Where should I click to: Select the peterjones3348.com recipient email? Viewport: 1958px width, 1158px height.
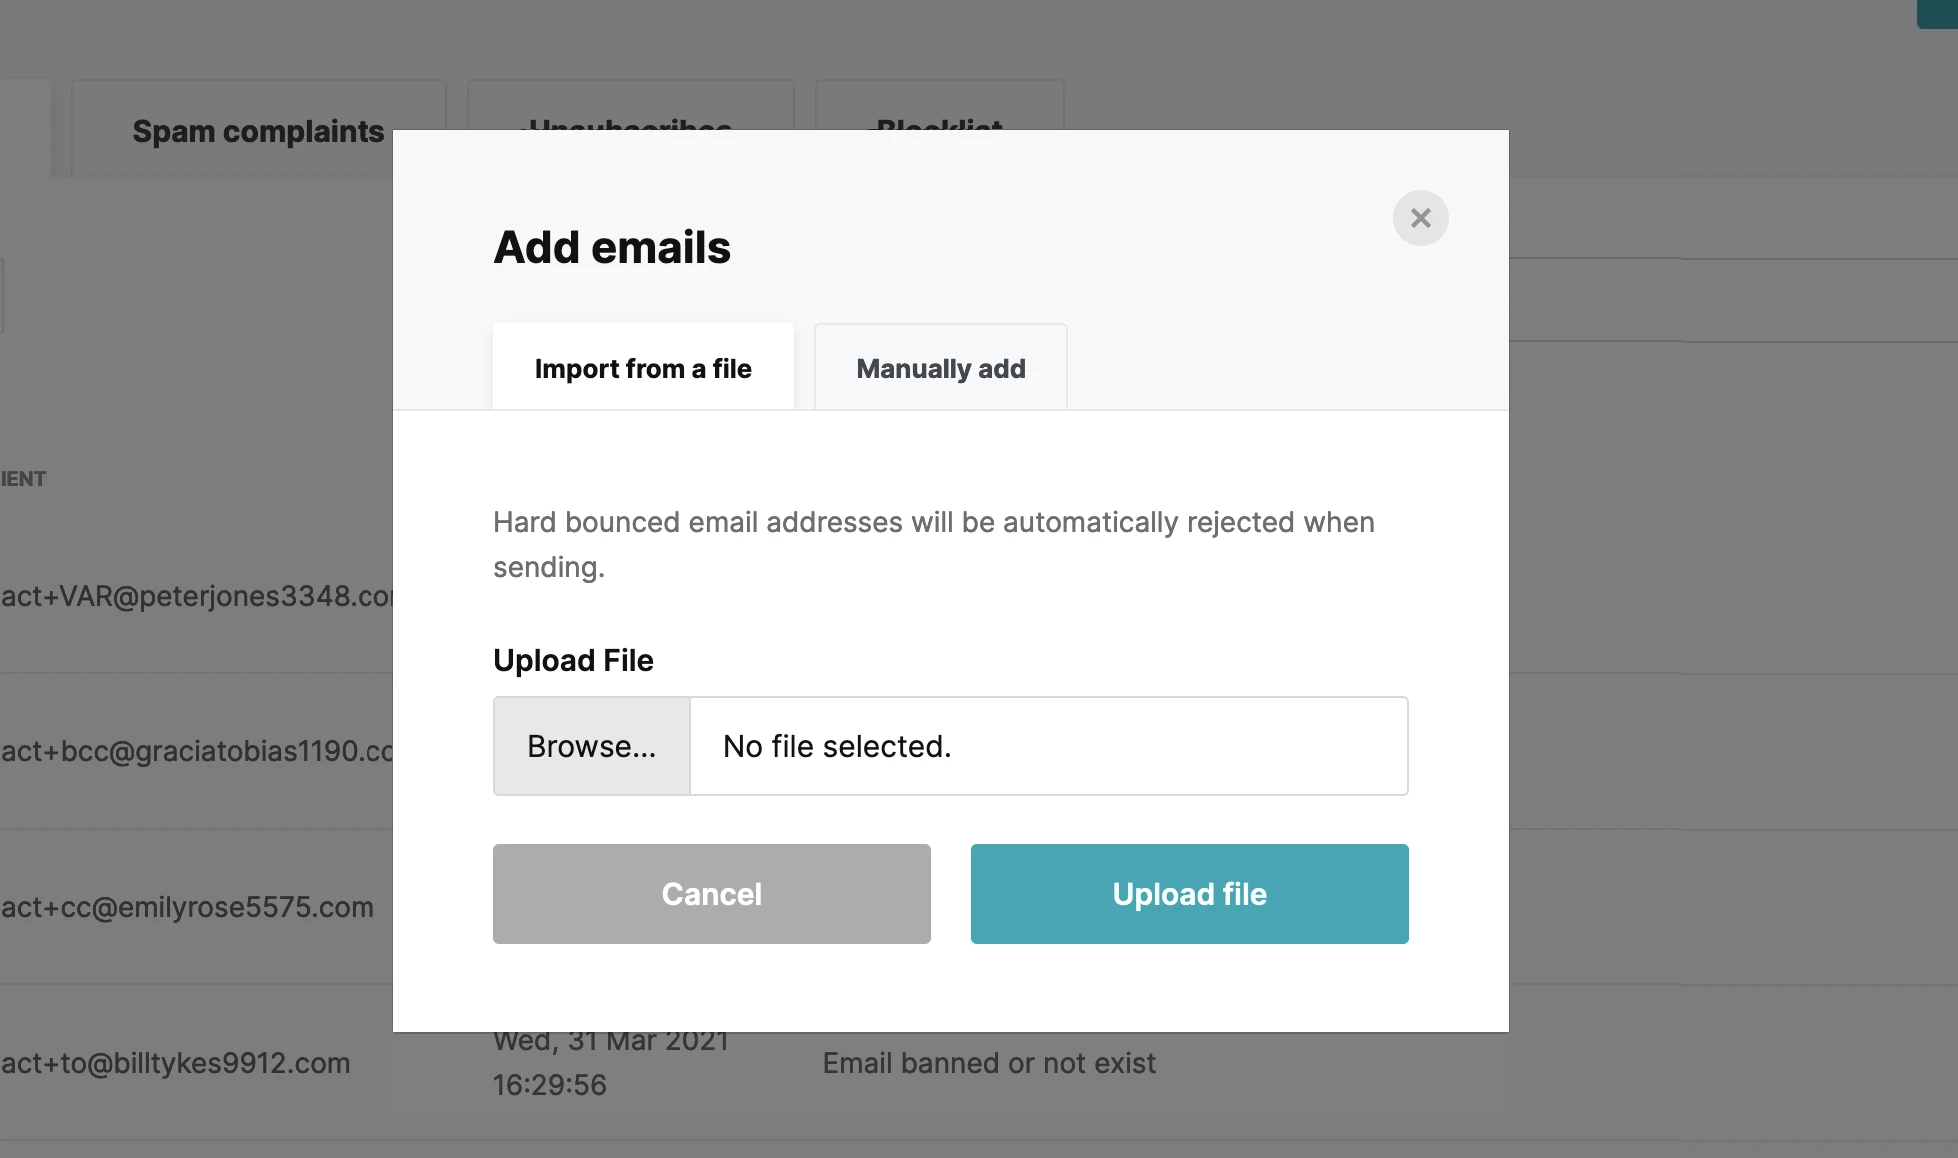coord(196,596)
